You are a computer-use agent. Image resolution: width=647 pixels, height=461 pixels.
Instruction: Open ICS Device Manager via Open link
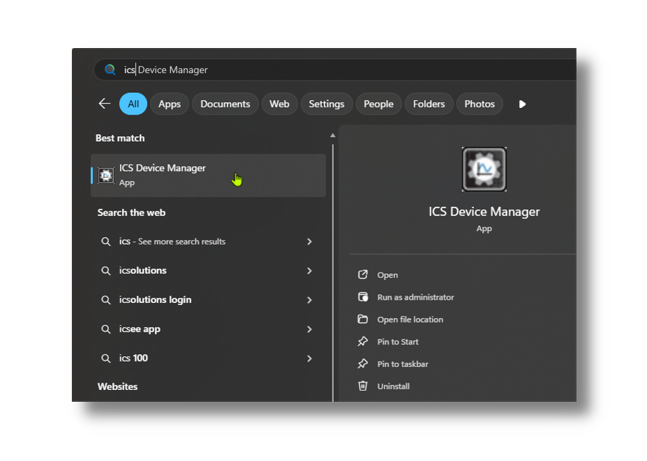tap(387, 275)
